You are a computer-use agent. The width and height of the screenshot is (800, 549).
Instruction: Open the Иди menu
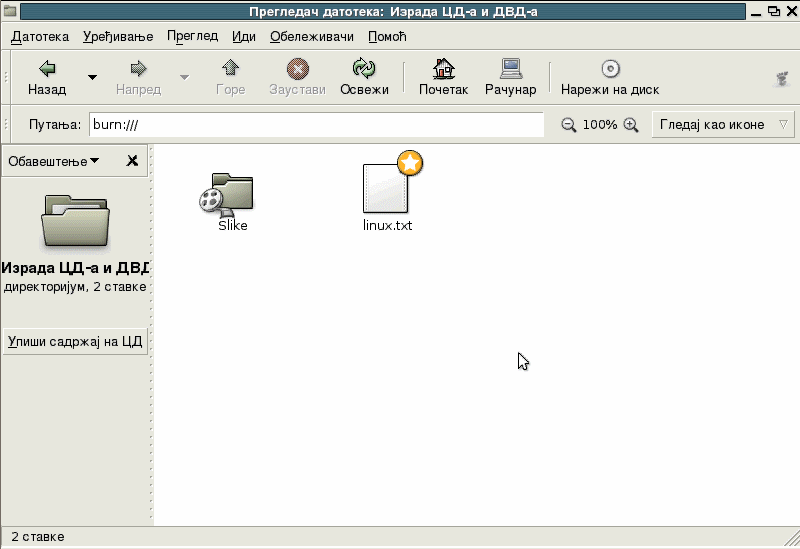click(244, 37)
